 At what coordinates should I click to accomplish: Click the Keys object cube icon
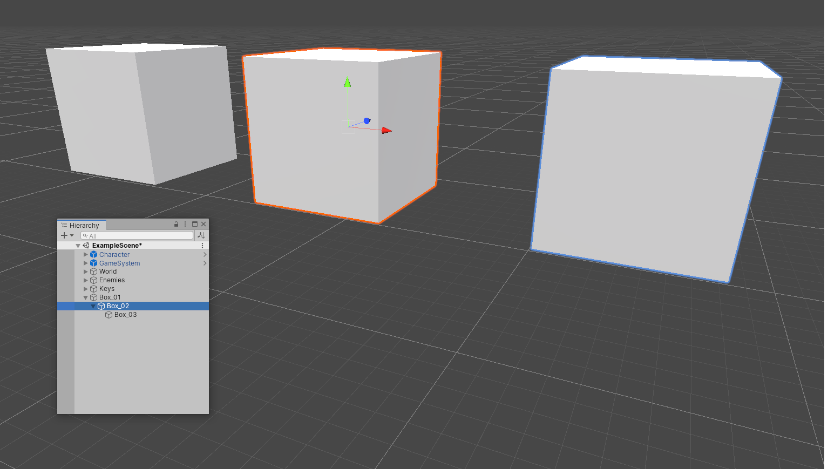click(x=94, y=289)
